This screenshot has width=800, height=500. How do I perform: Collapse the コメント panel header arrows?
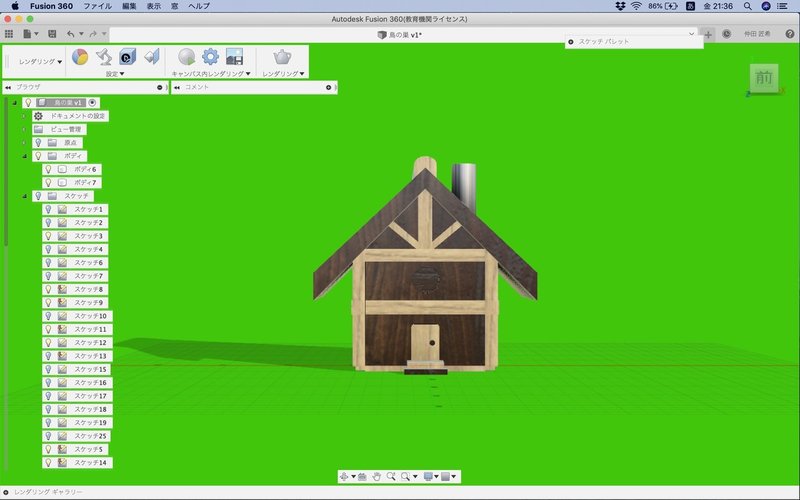pos(177,87)
